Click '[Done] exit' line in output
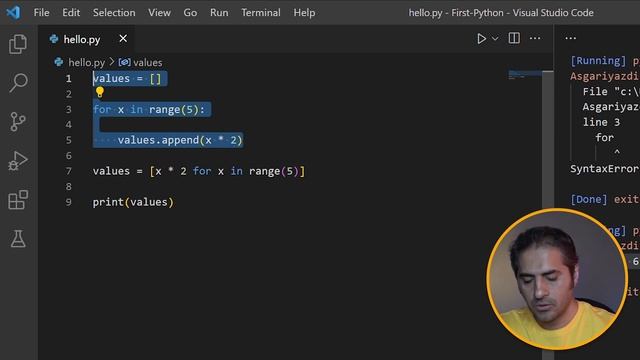This screenshot has width=640, height=360. (x=604, y=199)
